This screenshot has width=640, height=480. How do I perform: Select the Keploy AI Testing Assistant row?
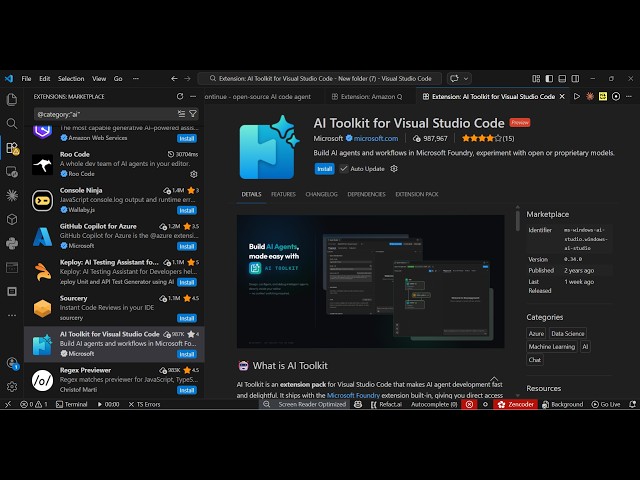coord(114,272)
